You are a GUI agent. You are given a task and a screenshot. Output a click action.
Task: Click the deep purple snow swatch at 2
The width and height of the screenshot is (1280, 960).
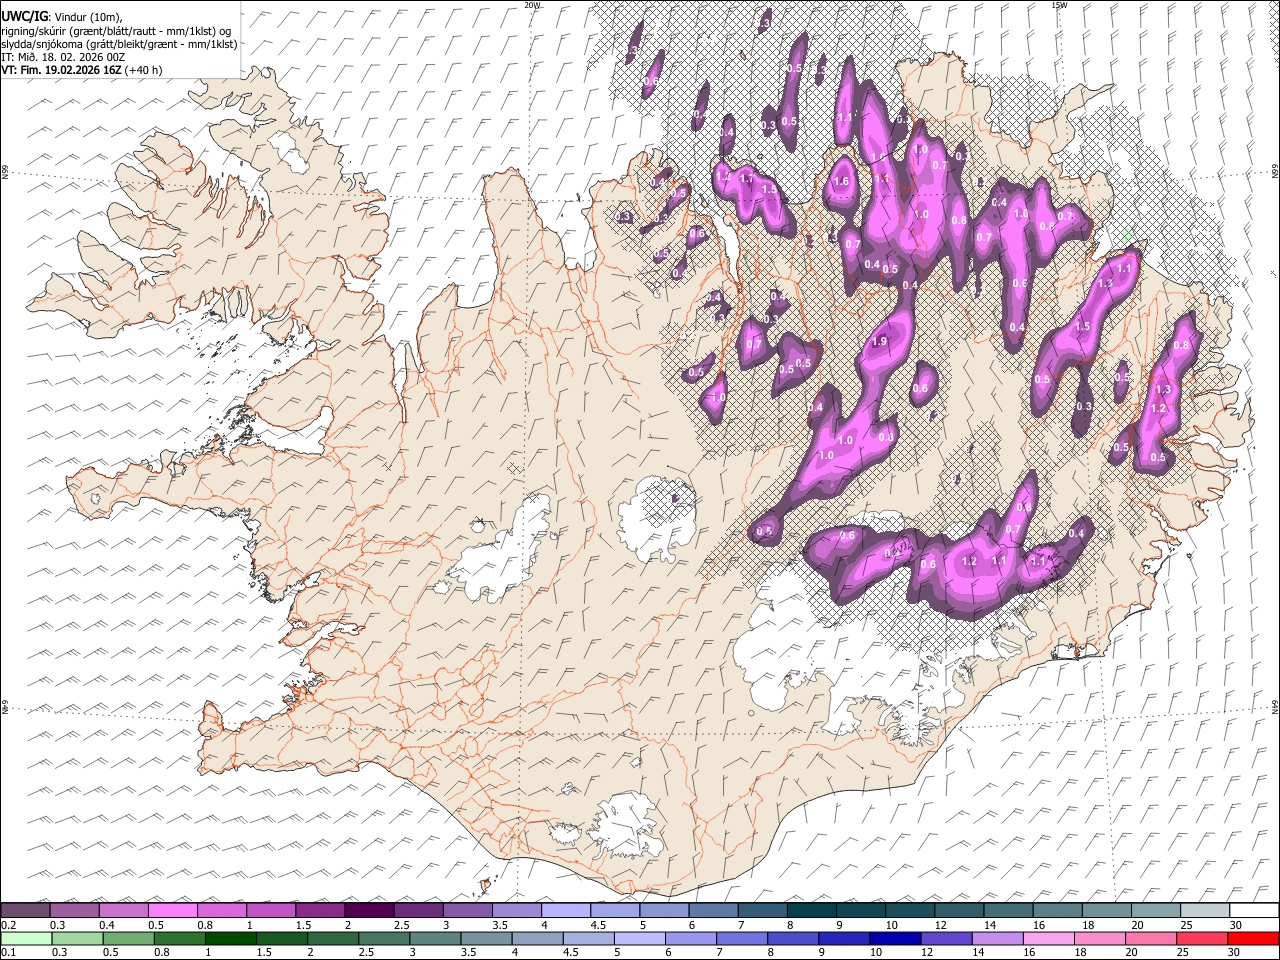pos(369,911)
